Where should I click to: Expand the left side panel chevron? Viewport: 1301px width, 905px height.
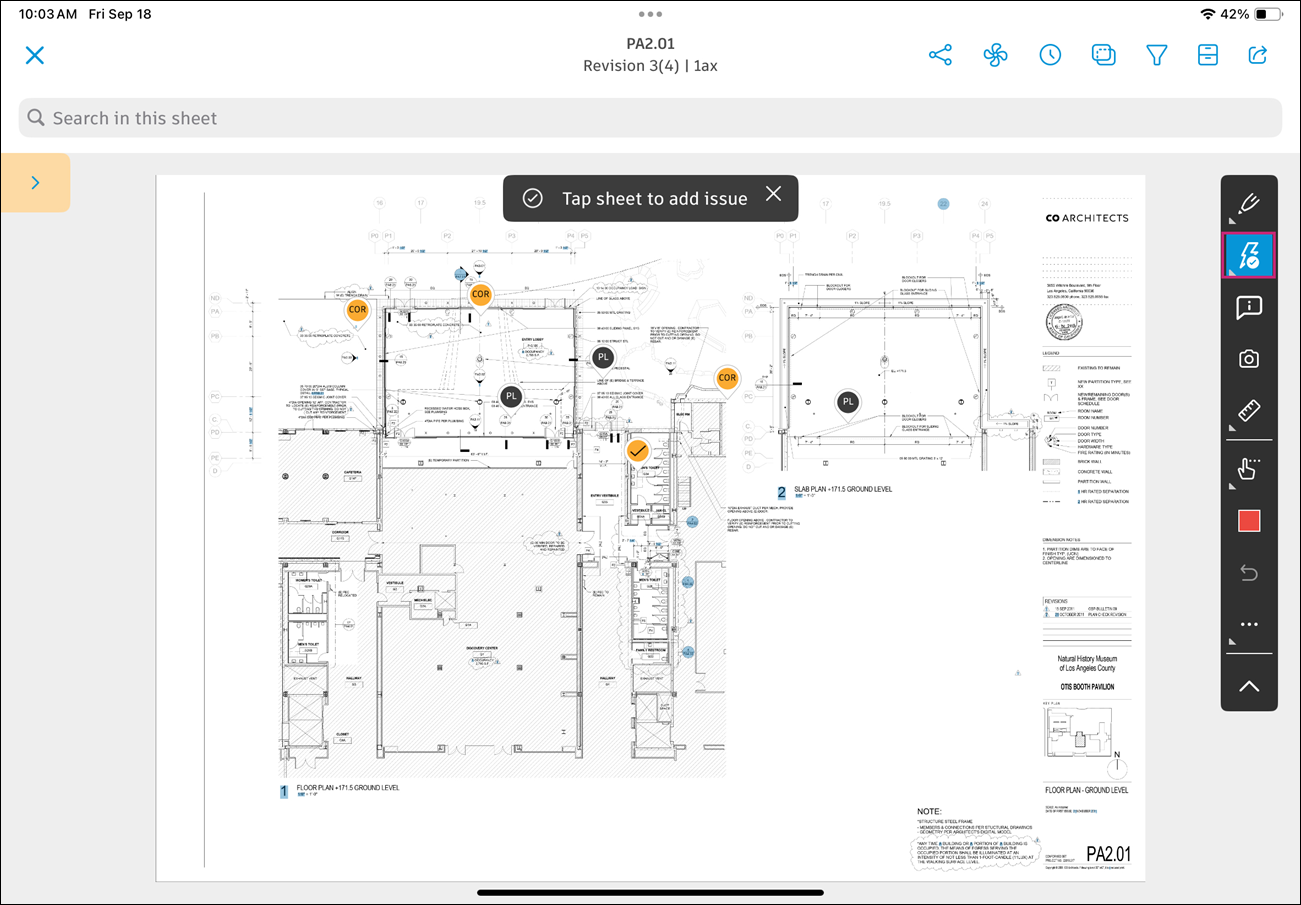click(x=35, y=182)
